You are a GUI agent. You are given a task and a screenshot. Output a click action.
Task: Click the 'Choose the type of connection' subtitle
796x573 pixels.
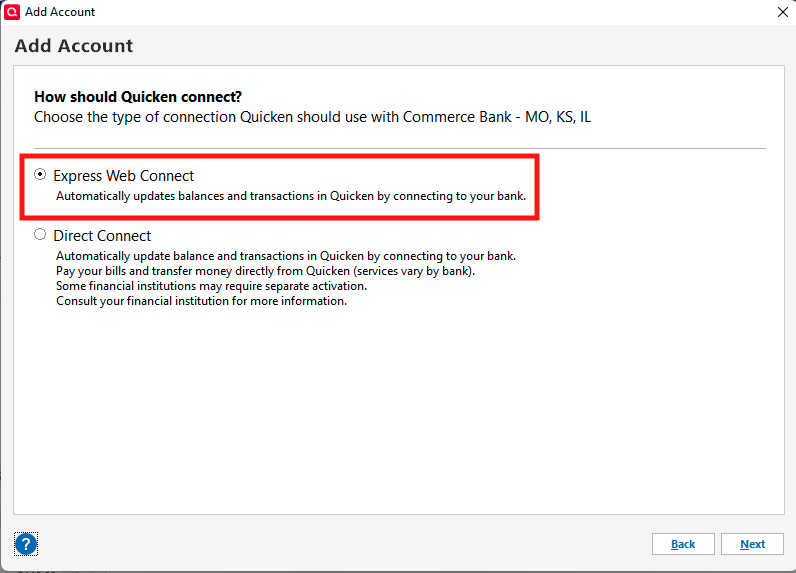coord(312,117)
